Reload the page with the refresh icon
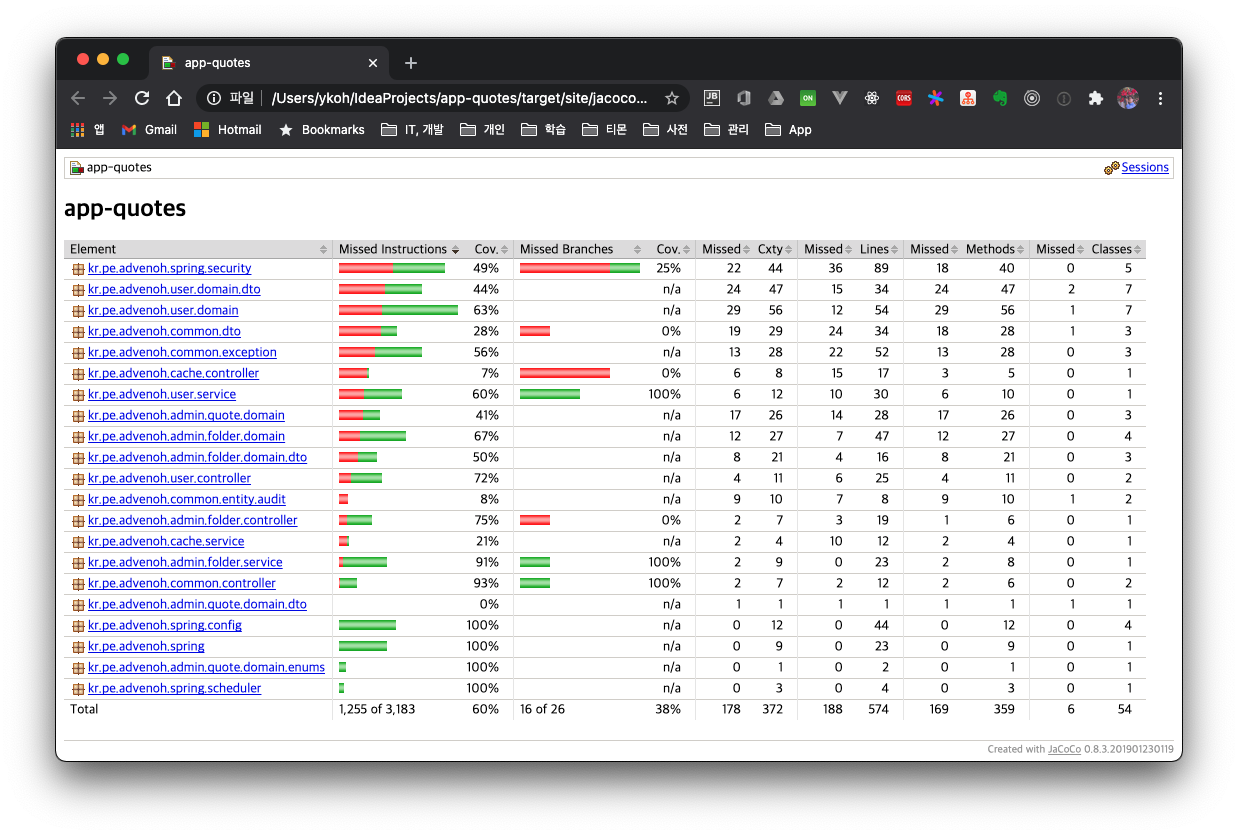1238x835 pixels. [142, 98]
